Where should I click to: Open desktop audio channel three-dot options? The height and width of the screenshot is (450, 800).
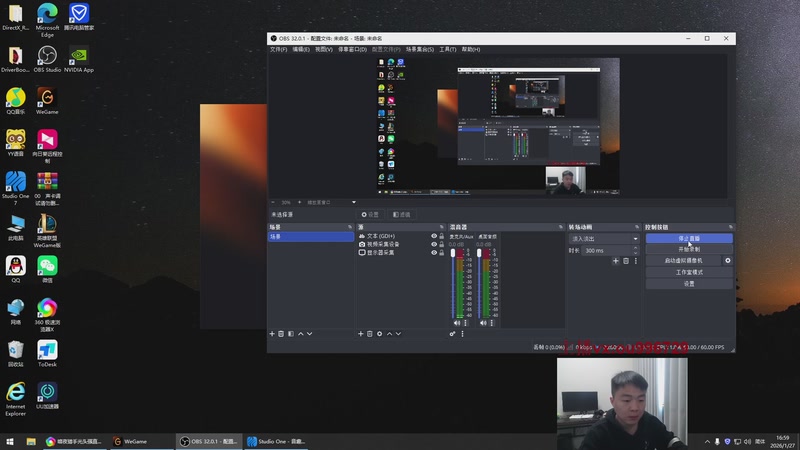(x=492, y=323)
